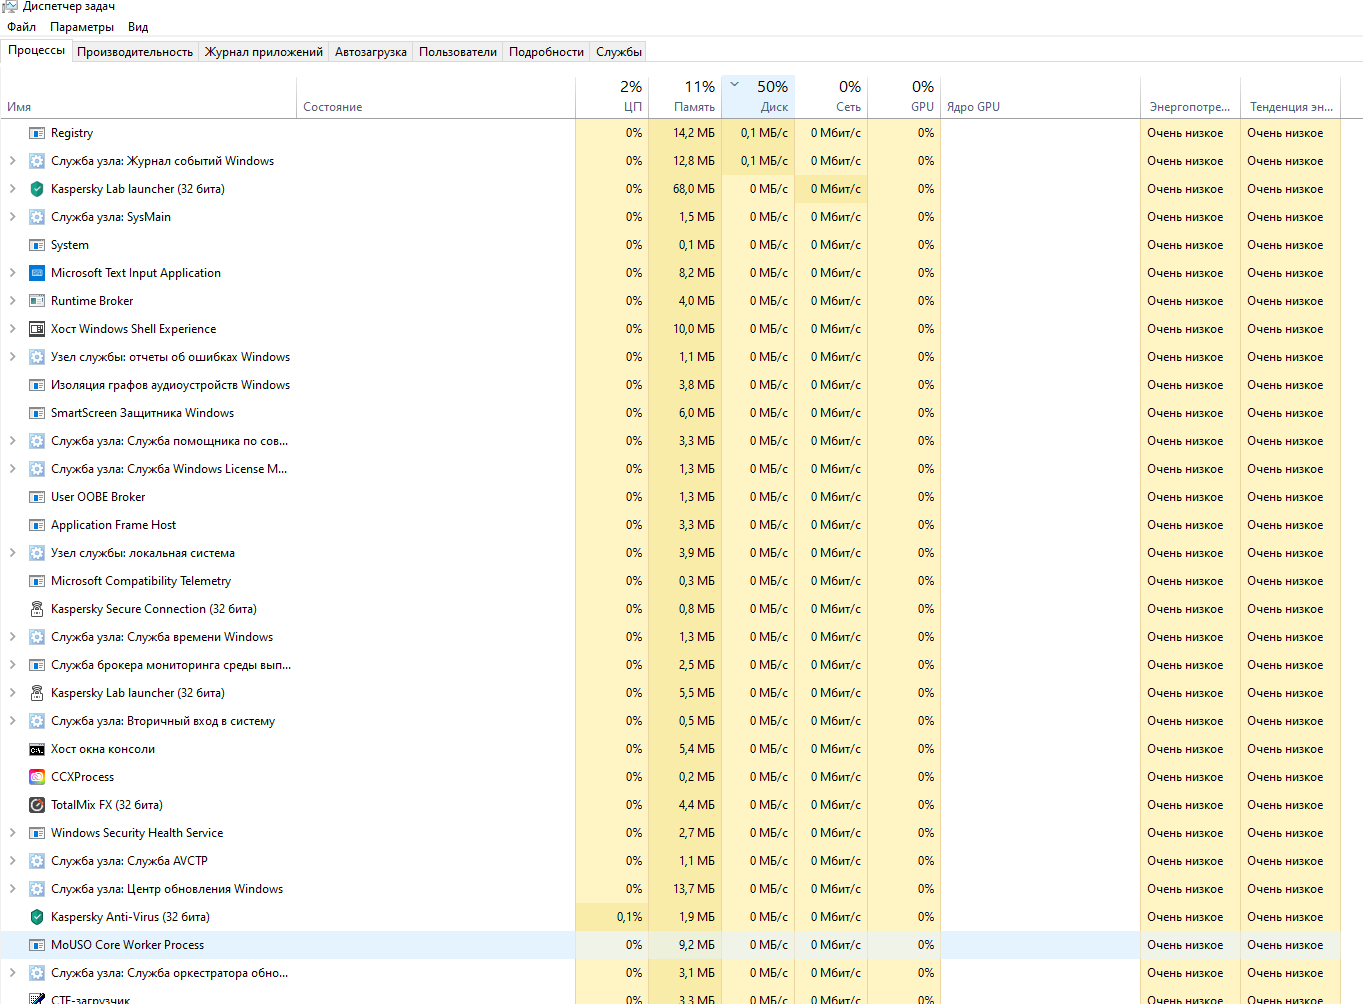Sort by the Диск column header
This screenshot has width=1363, height=1004.
tap(758, 98)
